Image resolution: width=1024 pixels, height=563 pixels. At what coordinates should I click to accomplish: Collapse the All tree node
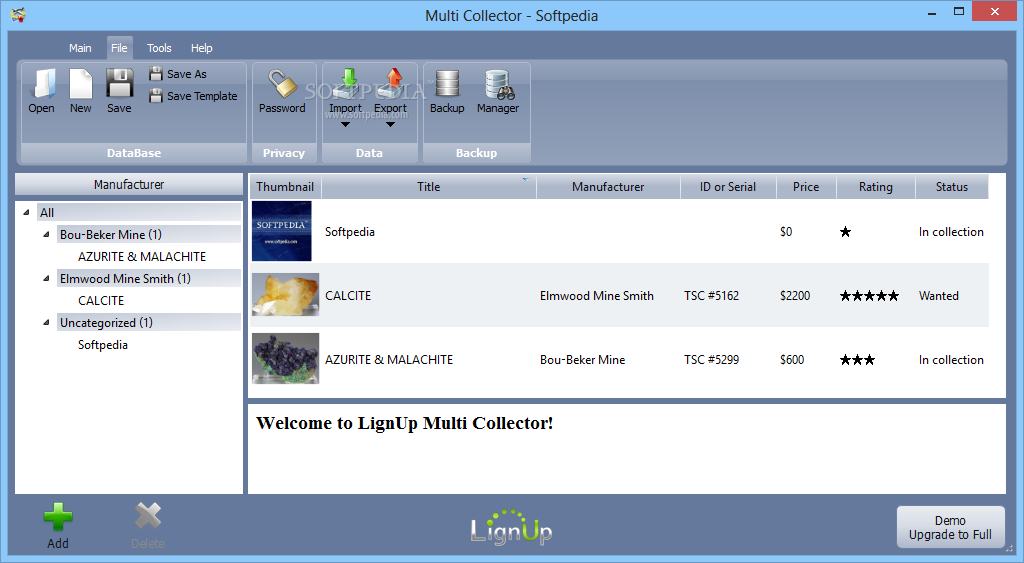pos(27,212)
